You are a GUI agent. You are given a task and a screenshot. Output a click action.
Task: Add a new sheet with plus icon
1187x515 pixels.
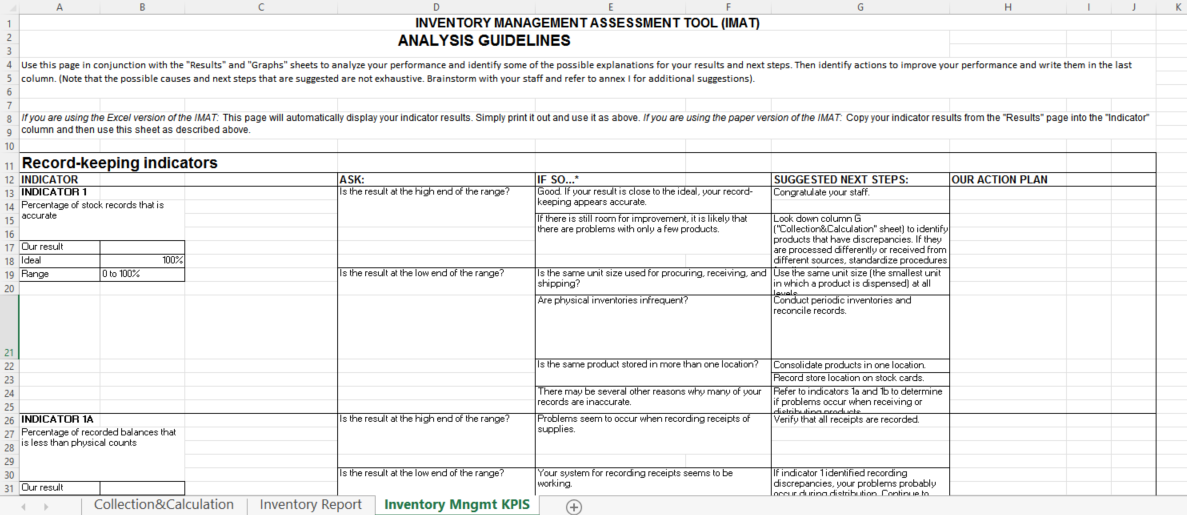pyautogui.click(x=574, y=507)
